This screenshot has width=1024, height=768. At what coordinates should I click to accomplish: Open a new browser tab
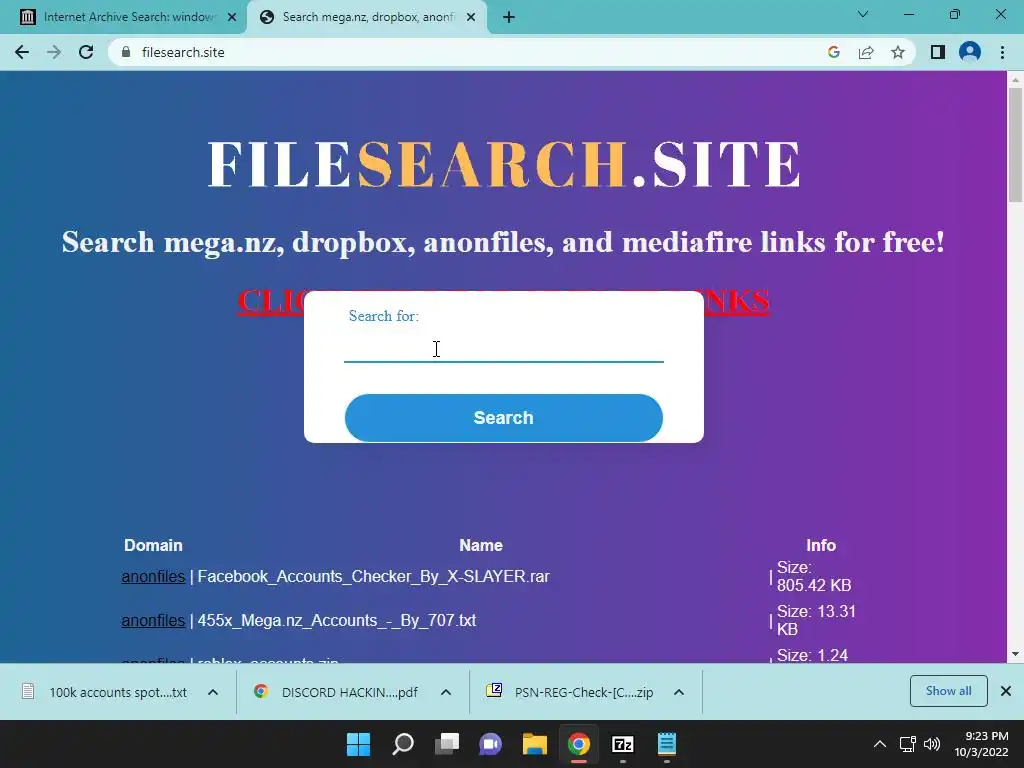tap(509, 17)
